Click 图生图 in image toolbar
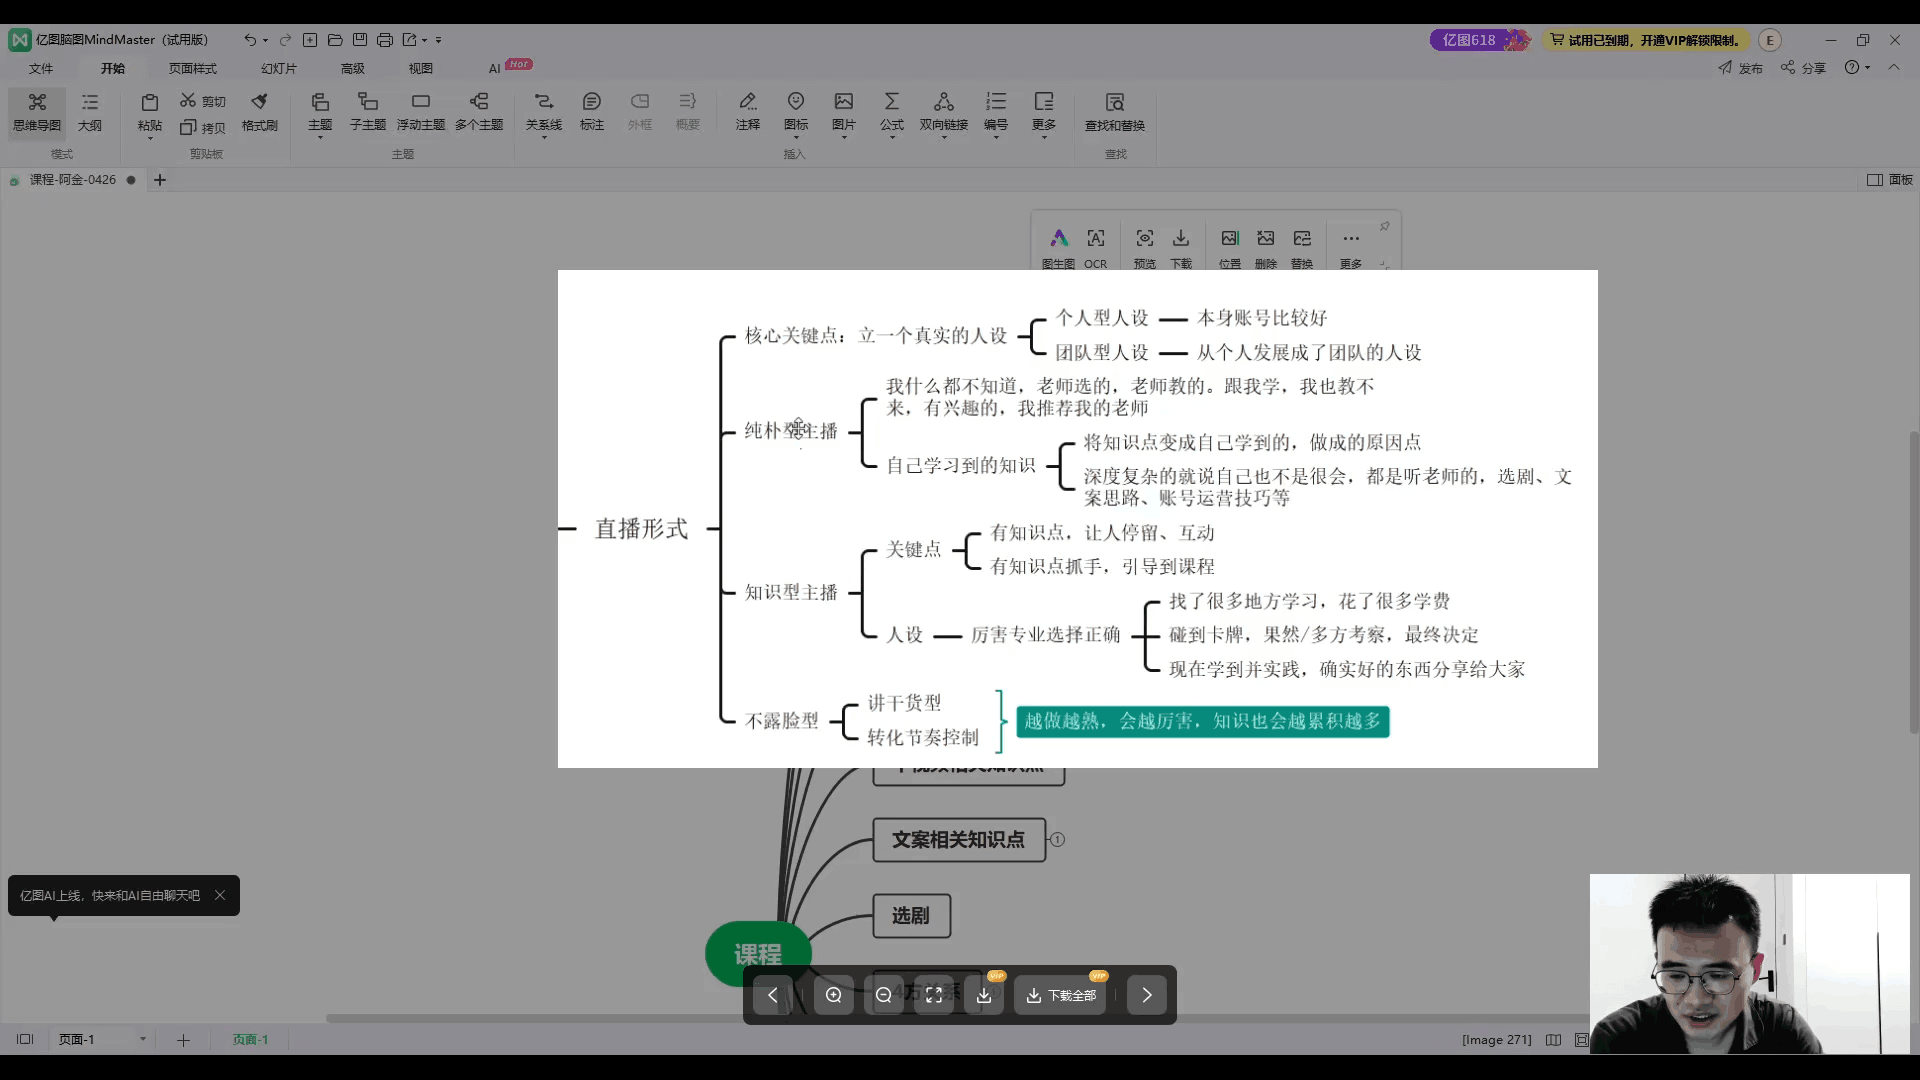 (1058, 249)
